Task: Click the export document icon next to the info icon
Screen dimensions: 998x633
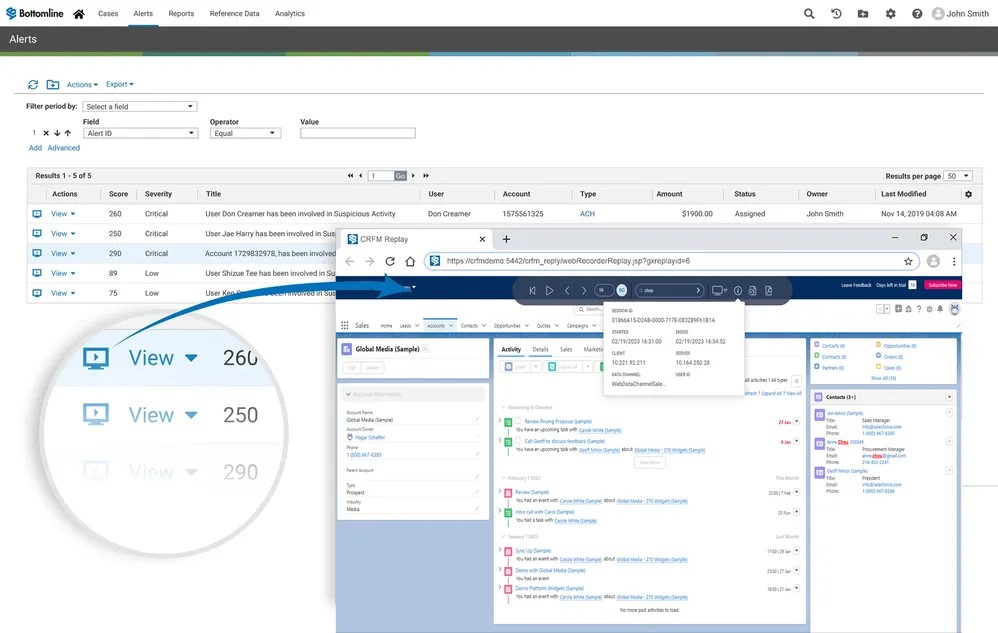Action: pos(752,290)
